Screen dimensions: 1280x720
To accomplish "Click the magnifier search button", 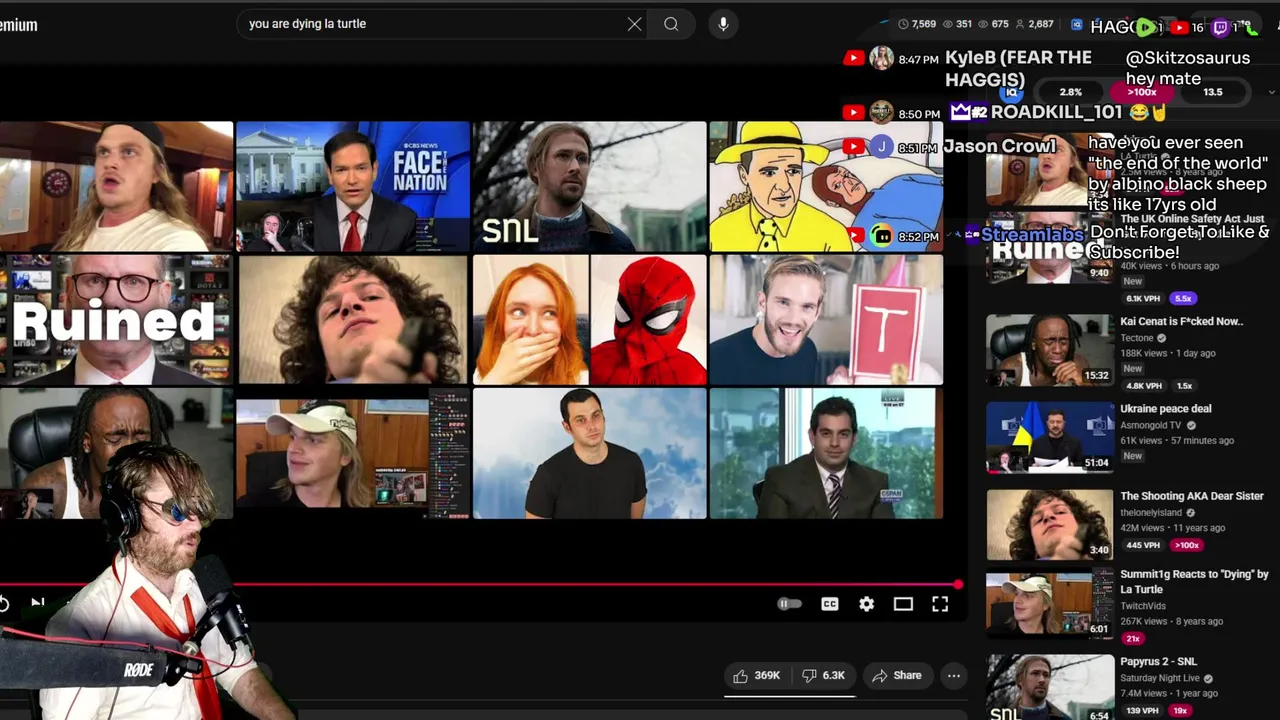I will (671, 24).
